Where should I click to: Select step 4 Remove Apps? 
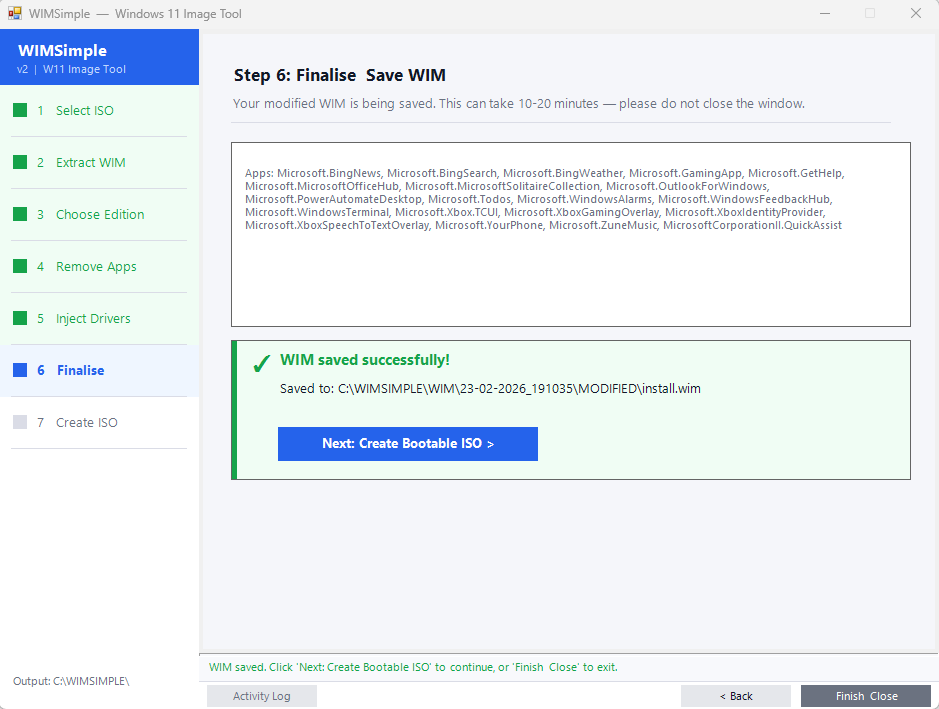[96, 267]
